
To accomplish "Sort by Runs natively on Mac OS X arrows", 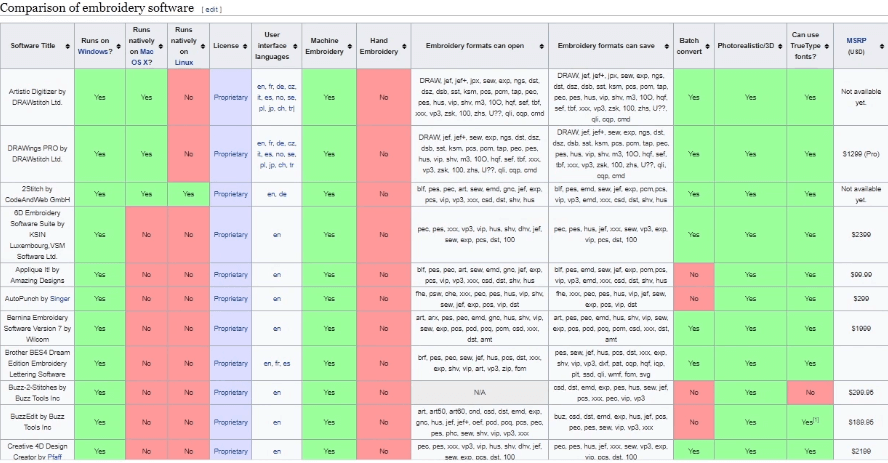I will pos(161,46).
